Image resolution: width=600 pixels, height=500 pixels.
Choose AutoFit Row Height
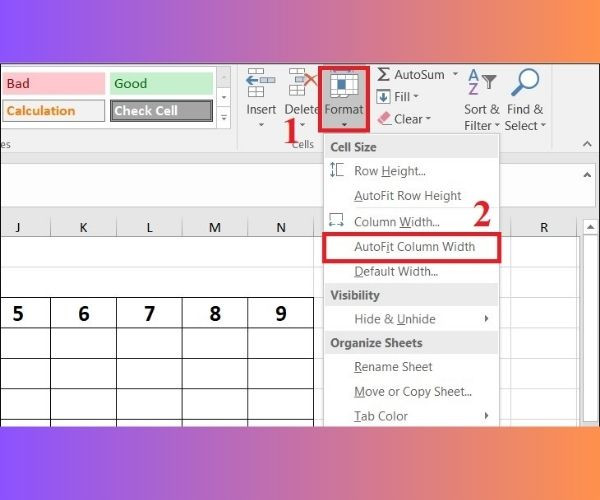411,195
